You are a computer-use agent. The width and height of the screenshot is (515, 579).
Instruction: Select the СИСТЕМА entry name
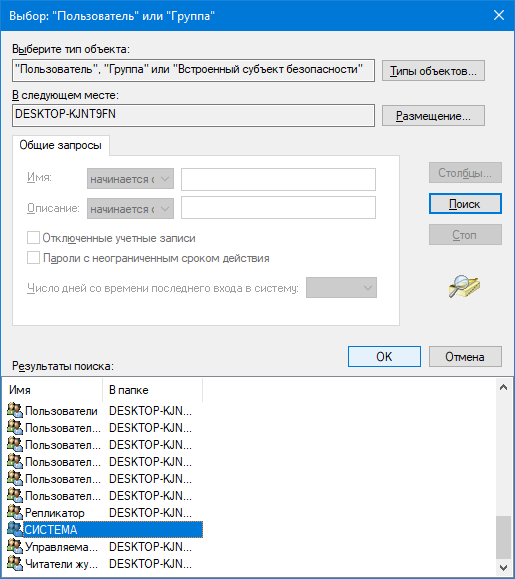(51, 530)
